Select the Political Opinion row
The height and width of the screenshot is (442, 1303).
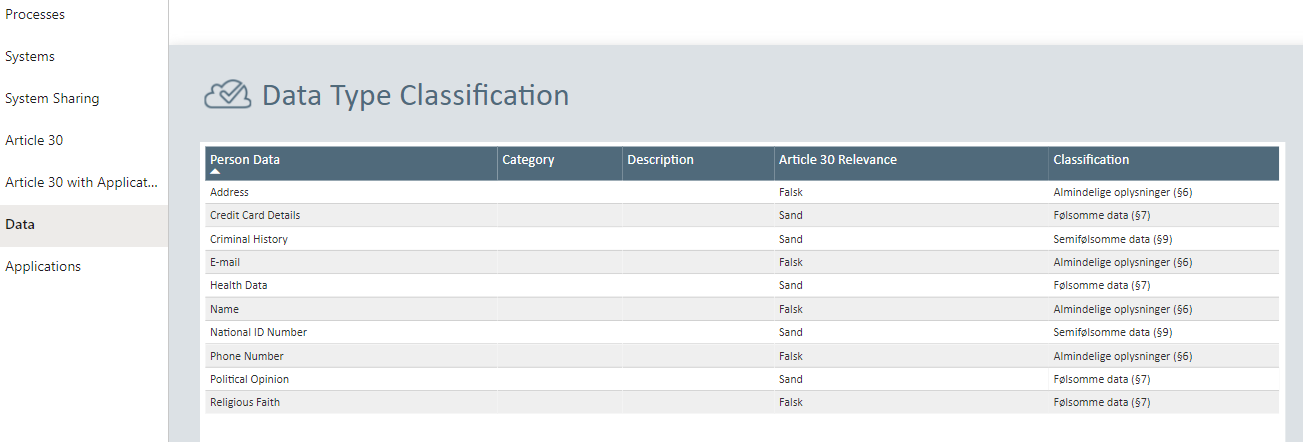point(249,379)
